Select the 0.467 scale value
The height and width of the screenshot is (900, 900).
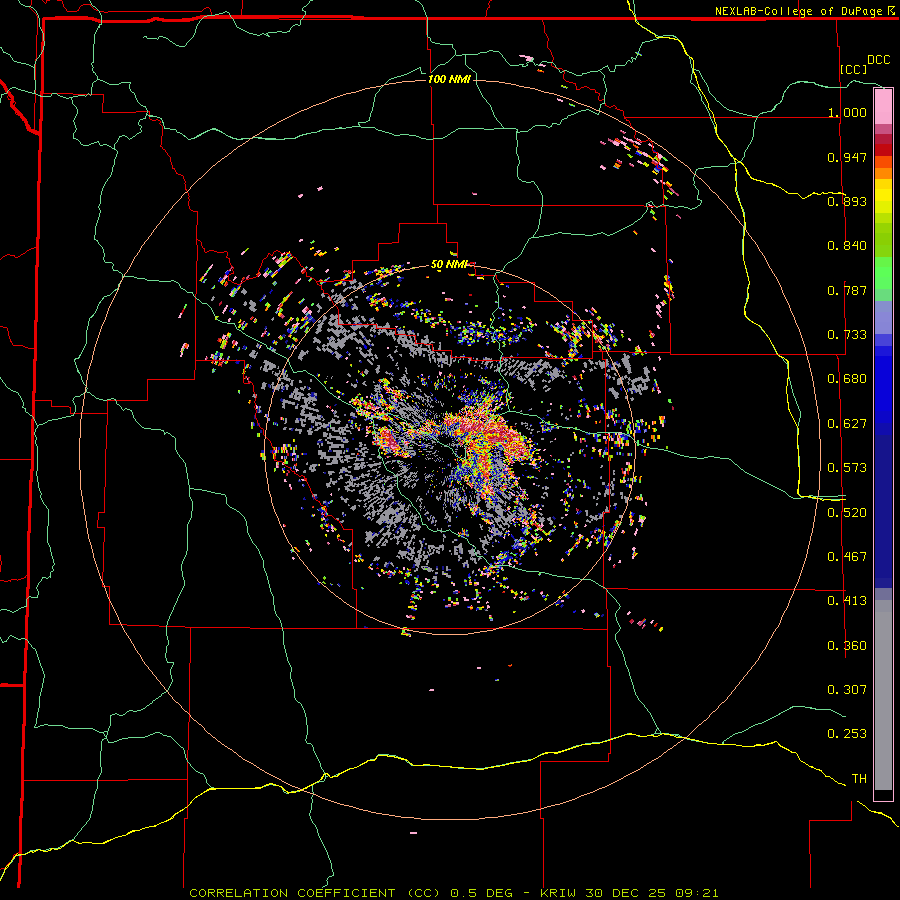847,556
